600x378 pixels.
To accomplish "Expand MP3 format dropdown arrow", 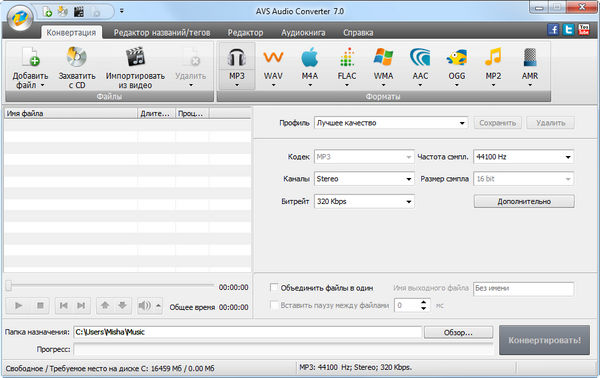I will point(236,85).
